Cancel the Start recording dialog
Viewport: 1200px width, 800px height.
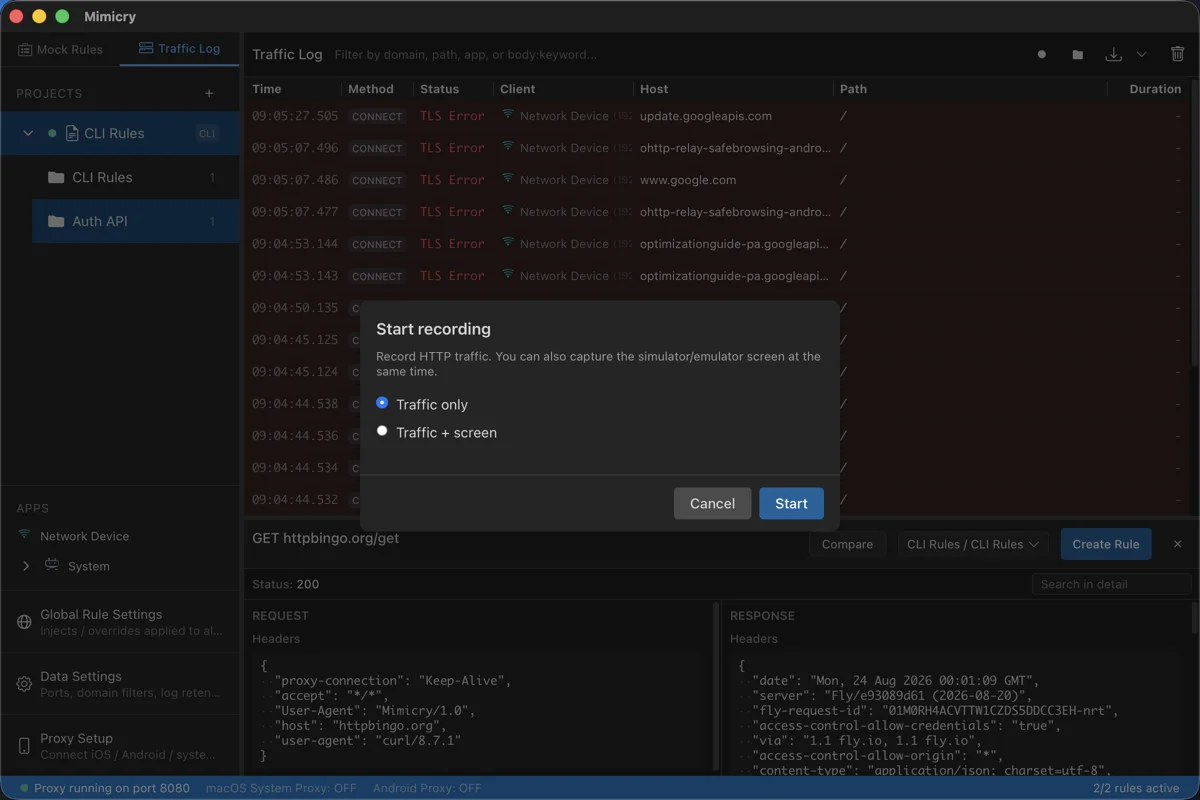pos(712,503)
